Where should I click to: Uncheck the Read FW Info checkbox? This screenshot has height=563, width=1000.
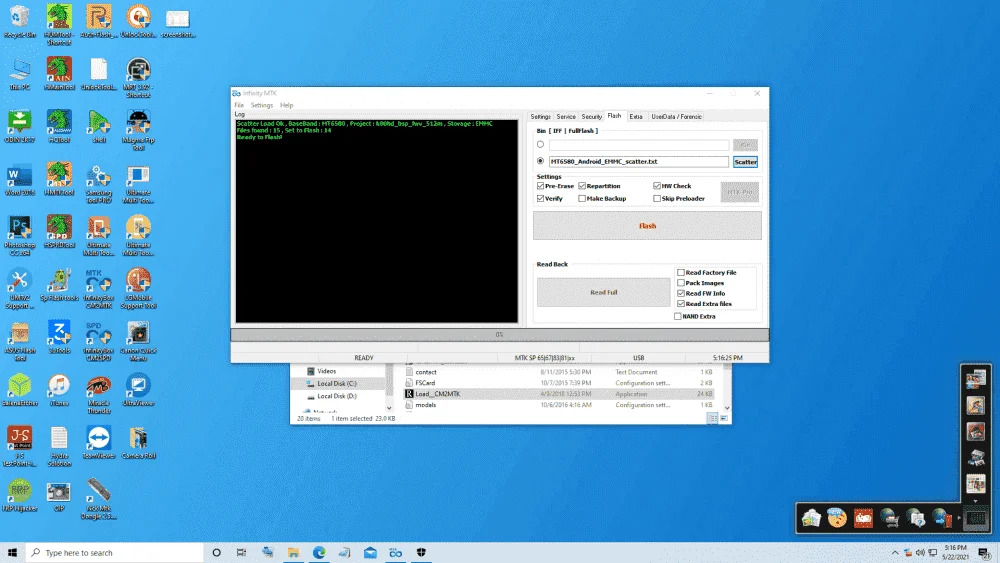680,293
